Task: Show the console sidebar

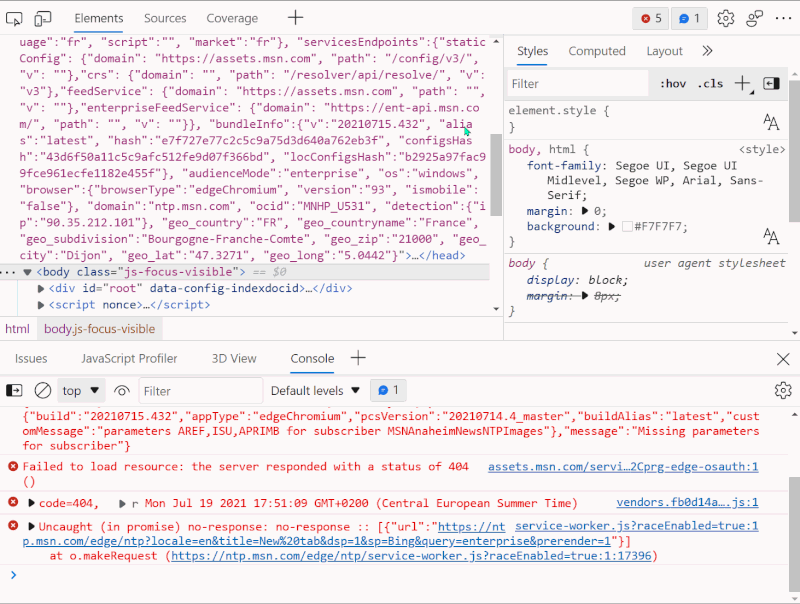Action: click(15, 390)
